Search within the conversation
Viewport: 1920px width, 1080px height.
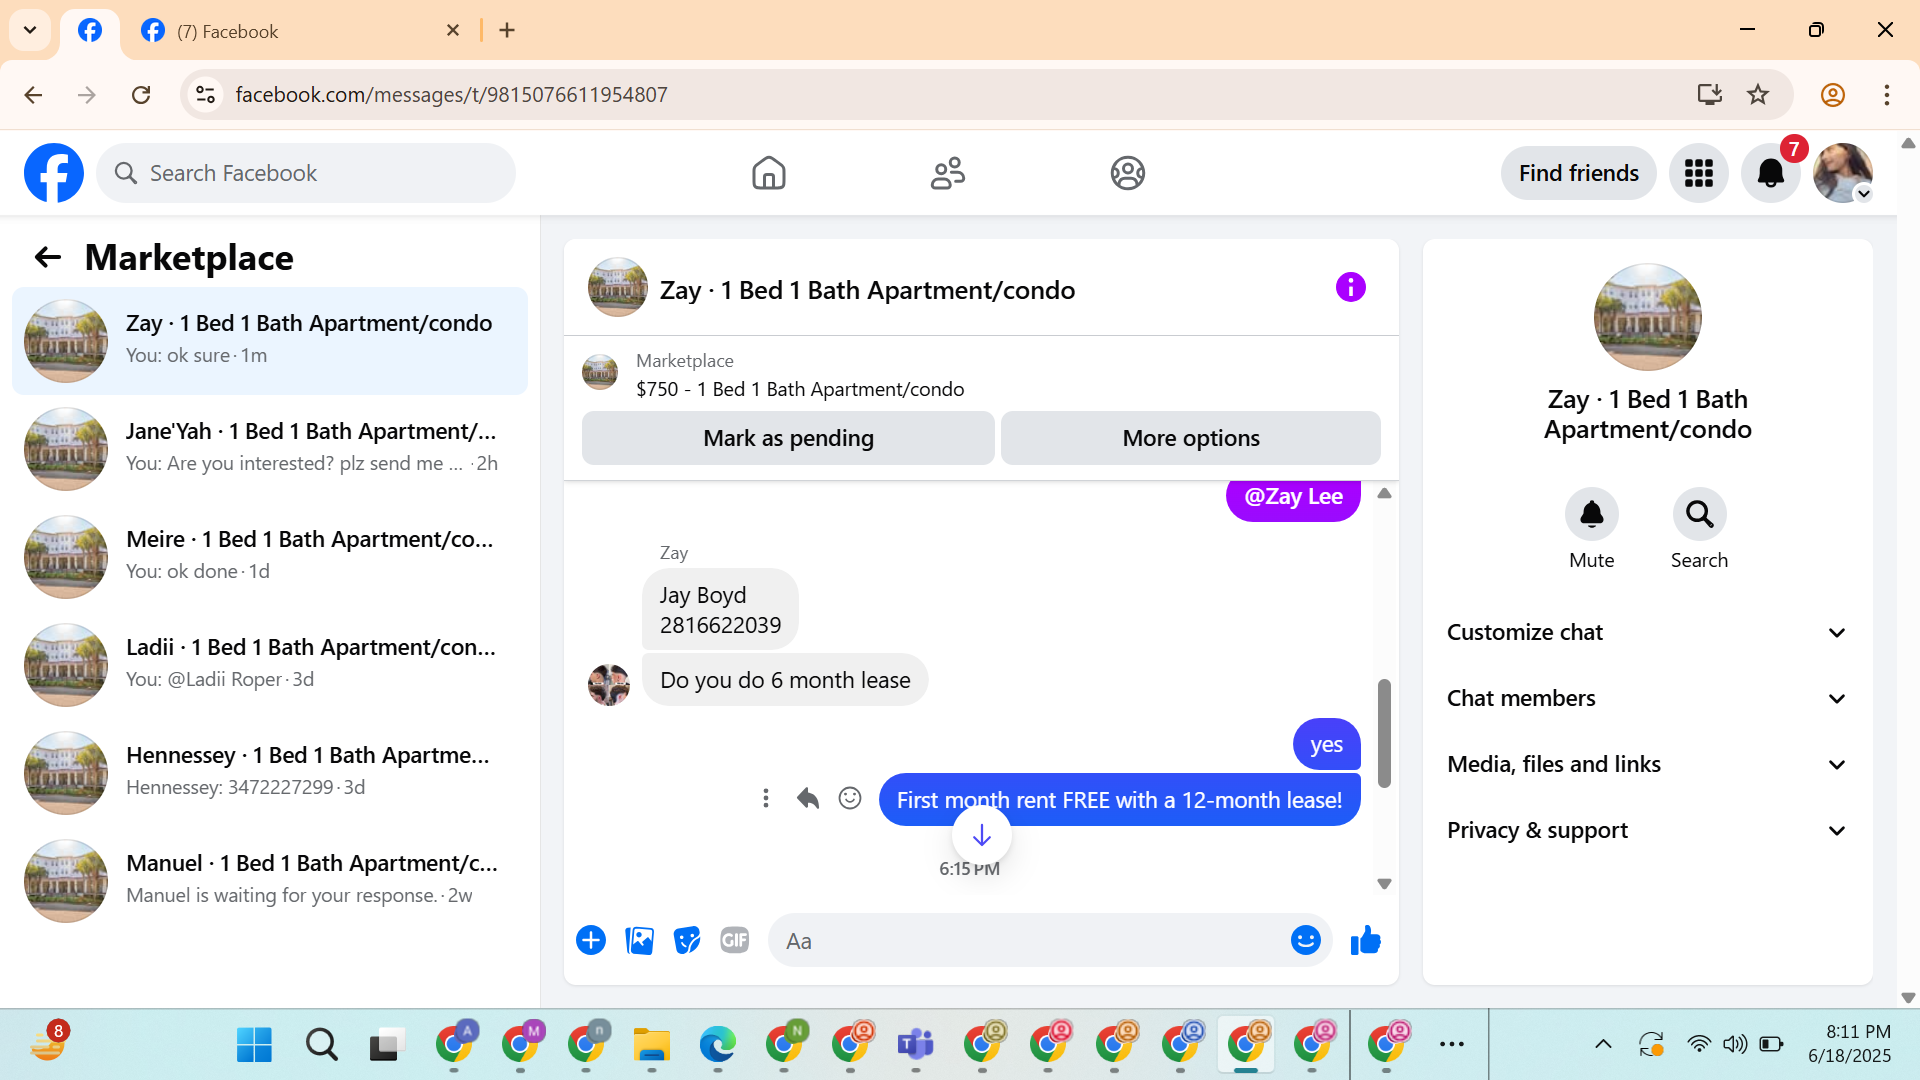coord(1699,514)
